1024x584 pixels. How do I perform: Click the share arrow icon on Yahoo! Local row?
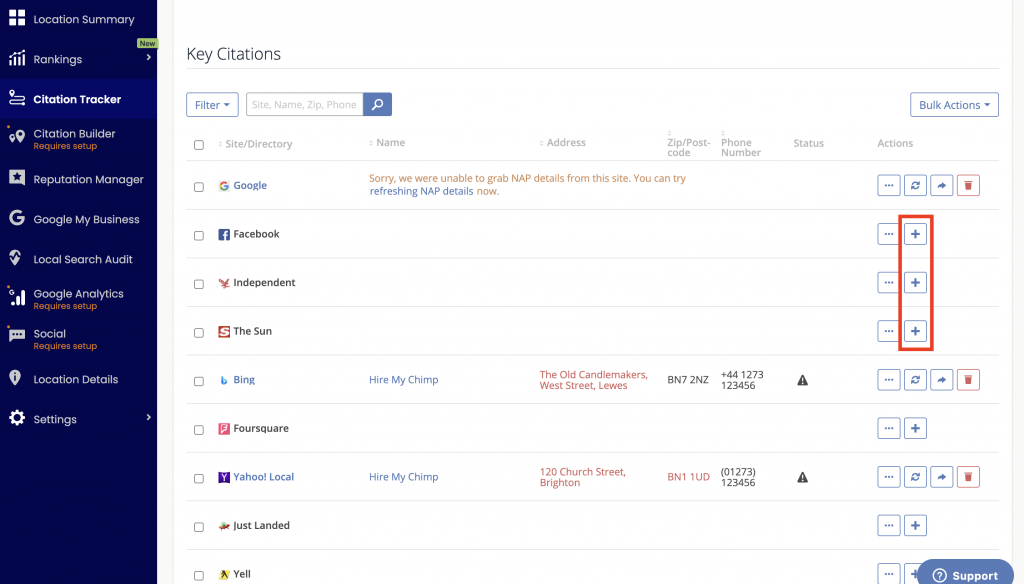(941, 477)
